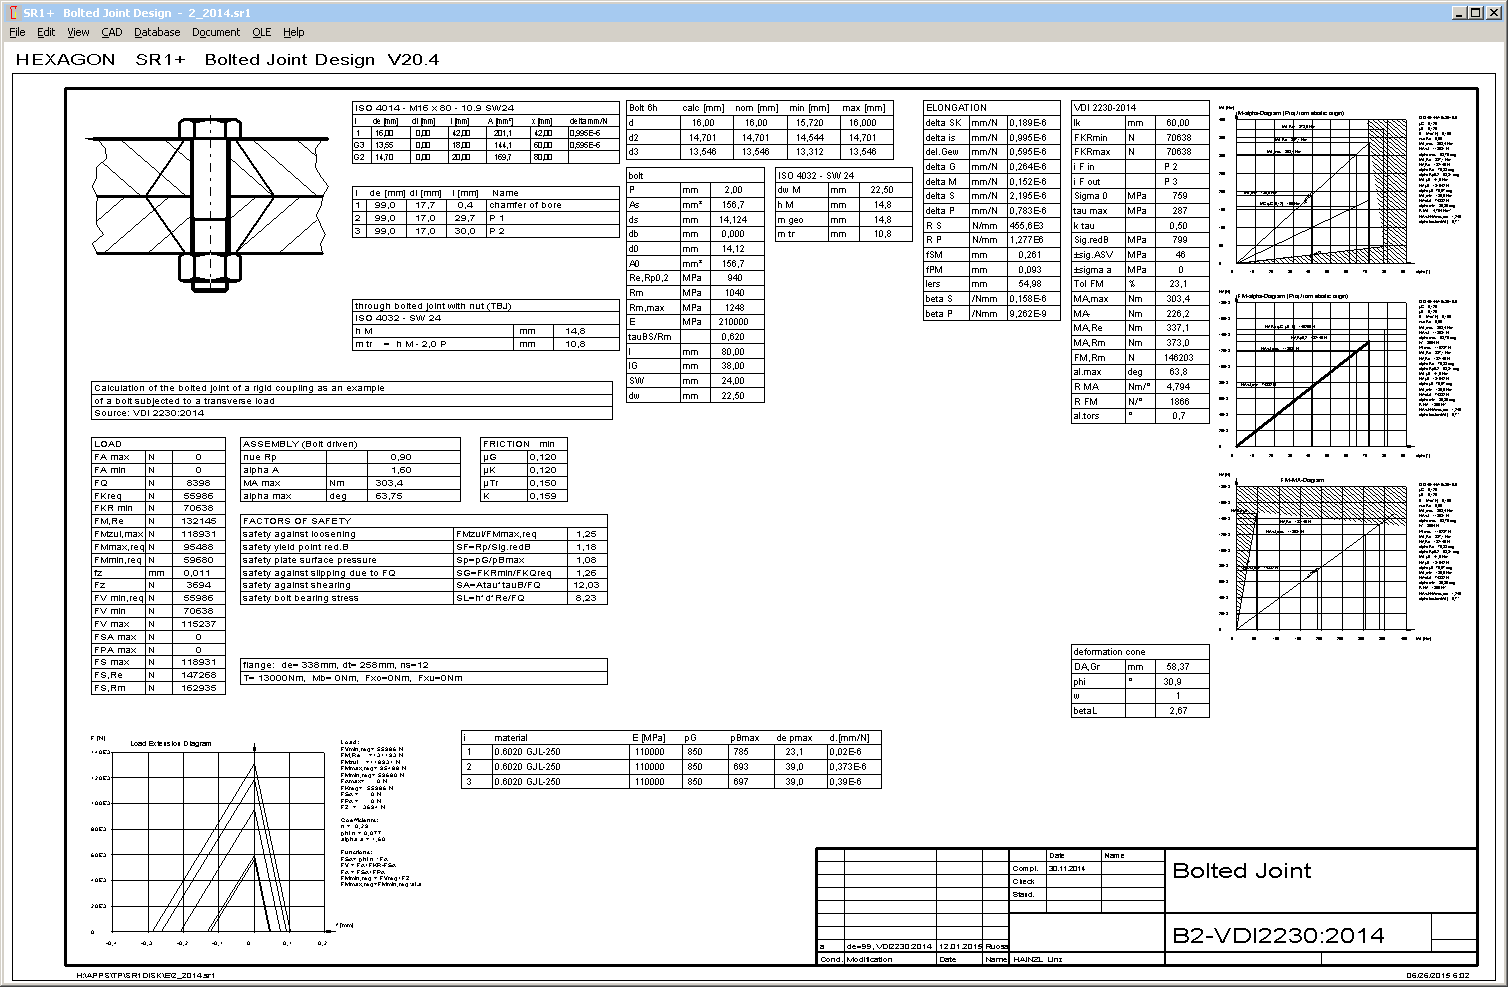
Task: Open the View menu
Action: [78, 32]
